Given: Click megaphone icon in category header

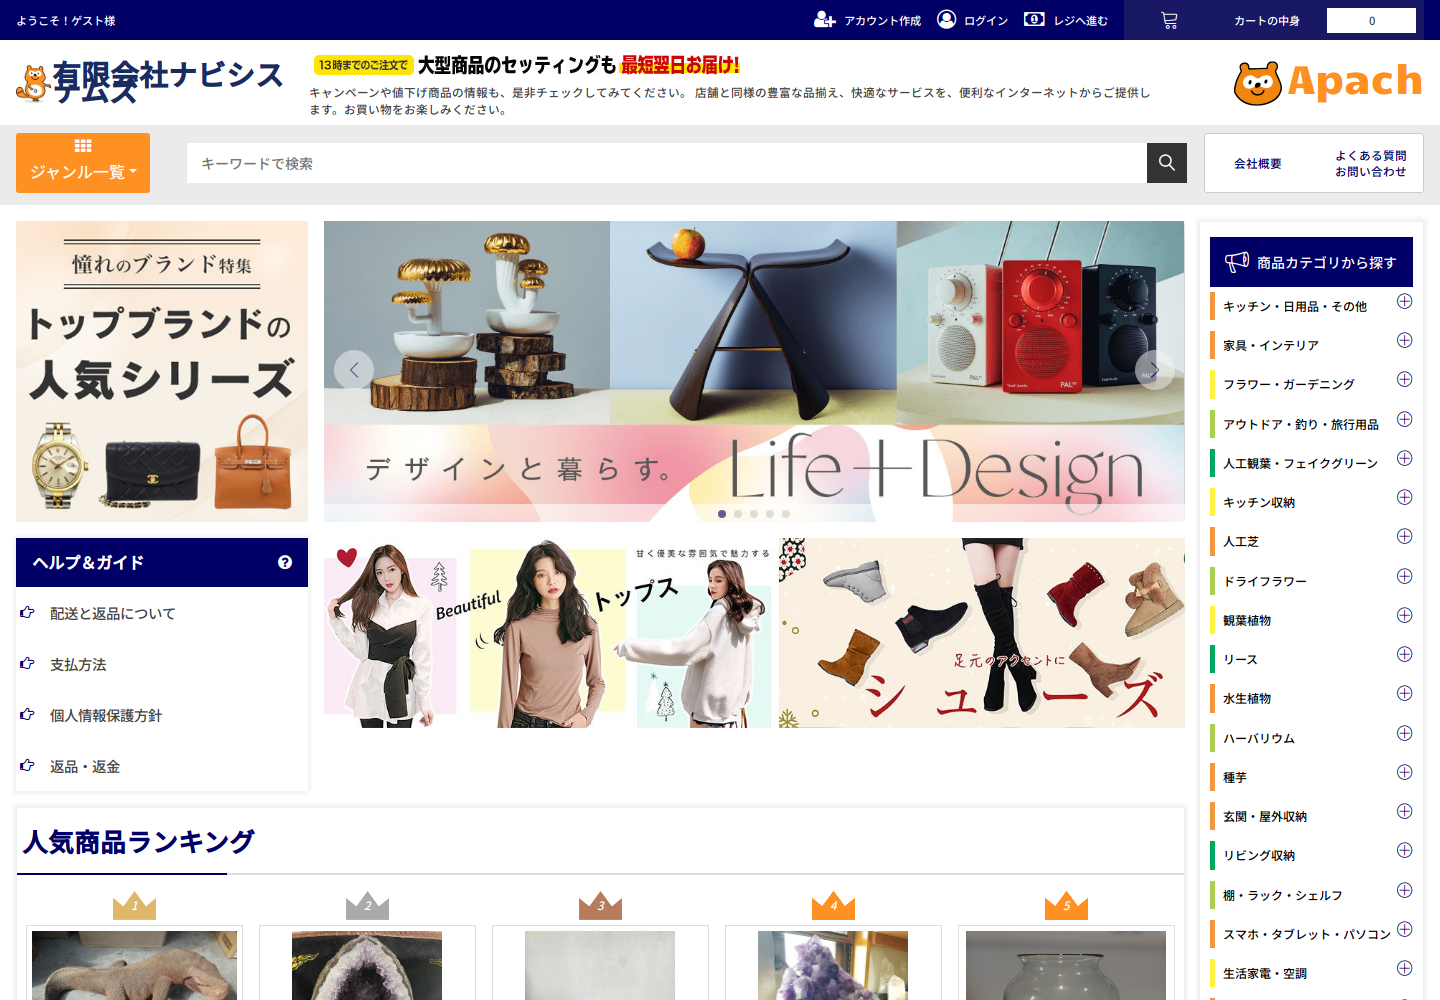Looking at the screenshot, I should tap(1237, 262).
